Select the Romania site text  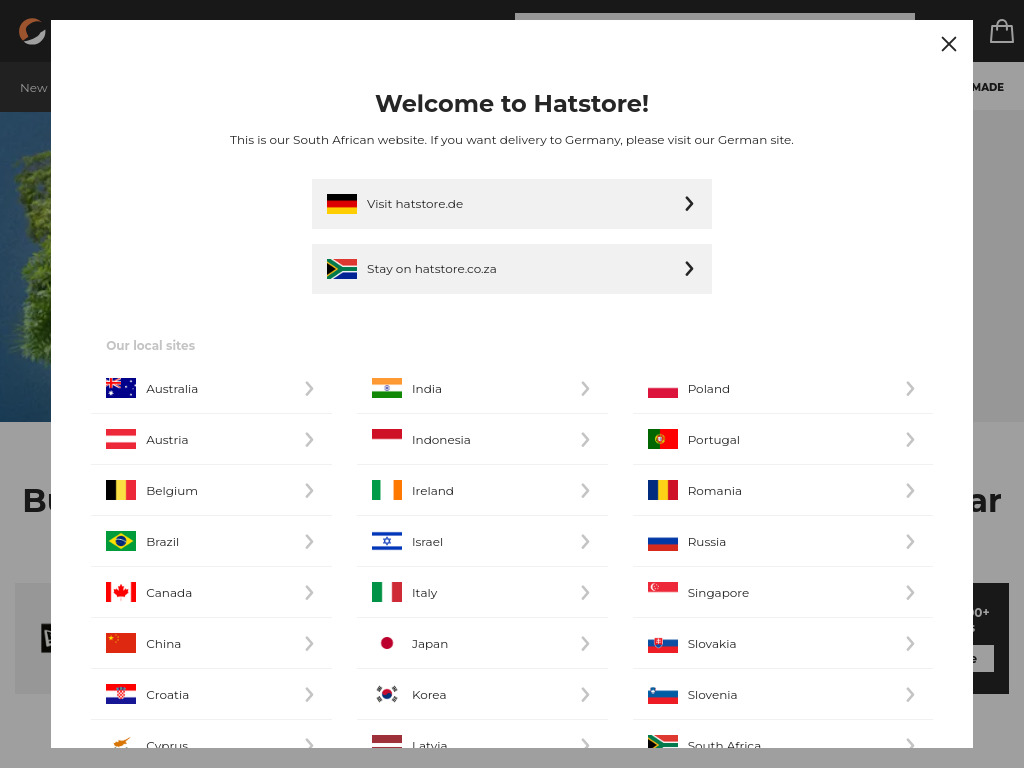click(x=714, y=491)
